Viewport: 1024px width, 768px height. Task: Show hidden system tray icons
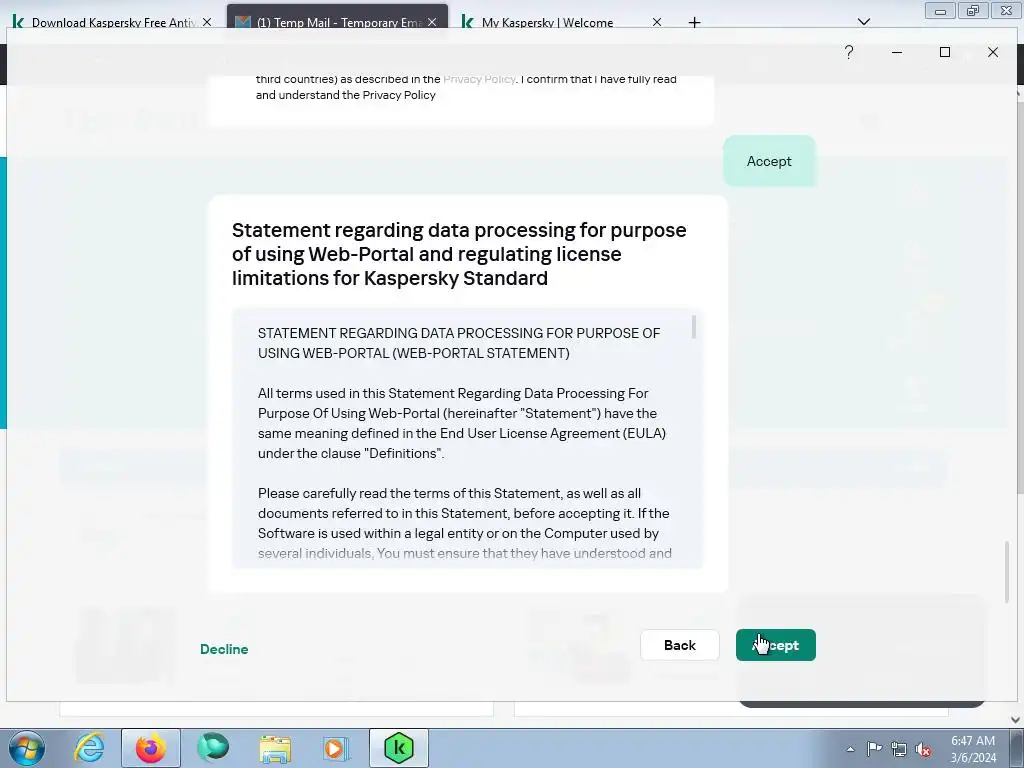tap(850, 749)
